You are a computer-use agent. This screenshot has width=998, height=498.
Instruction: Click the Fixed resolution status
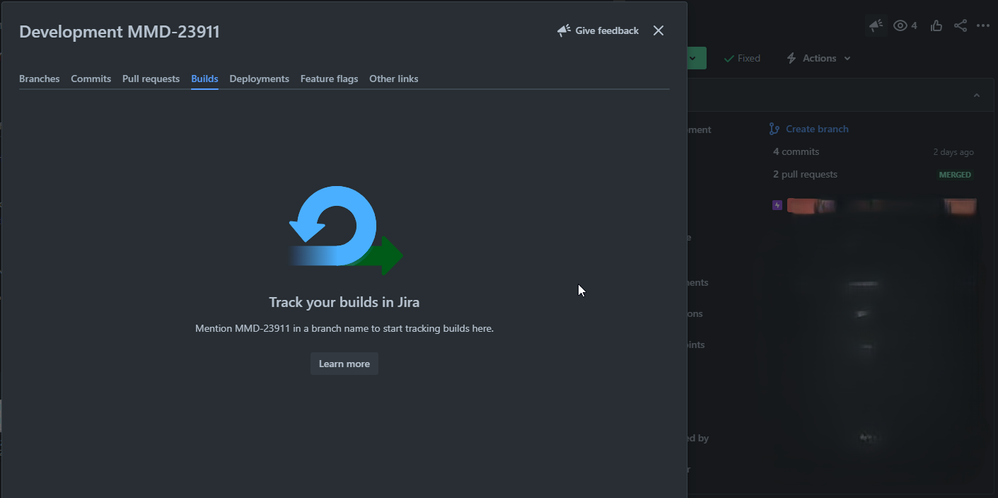click(x=742, y=58)
